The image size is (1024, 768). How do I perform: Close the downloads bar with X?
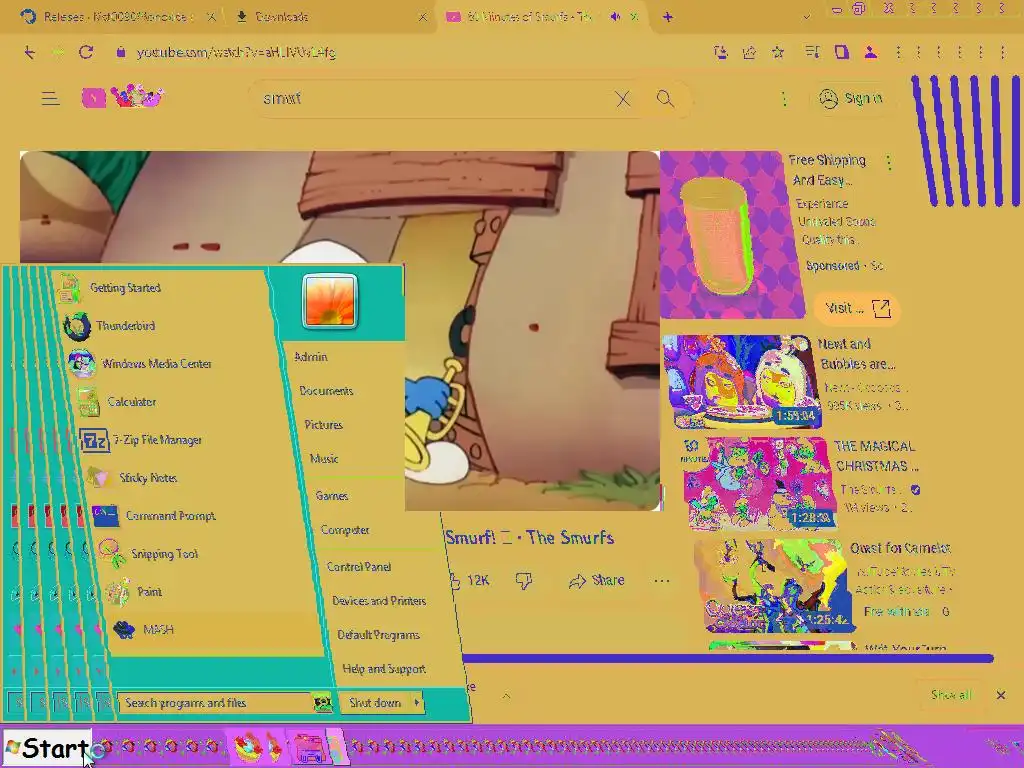tap(1000, 695)
